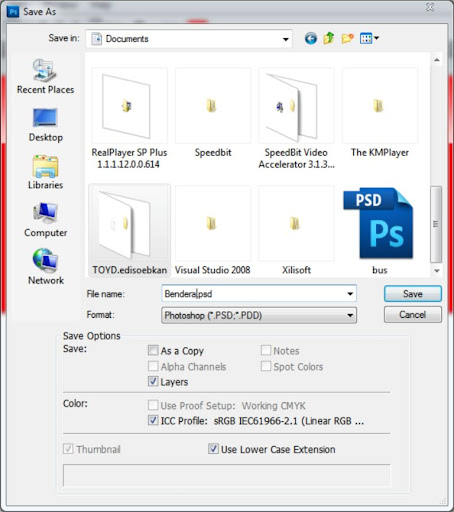This screenshot has width=454, height=512.
Task: Select Desktop in places sidebar
Action: tap(45, 125)
